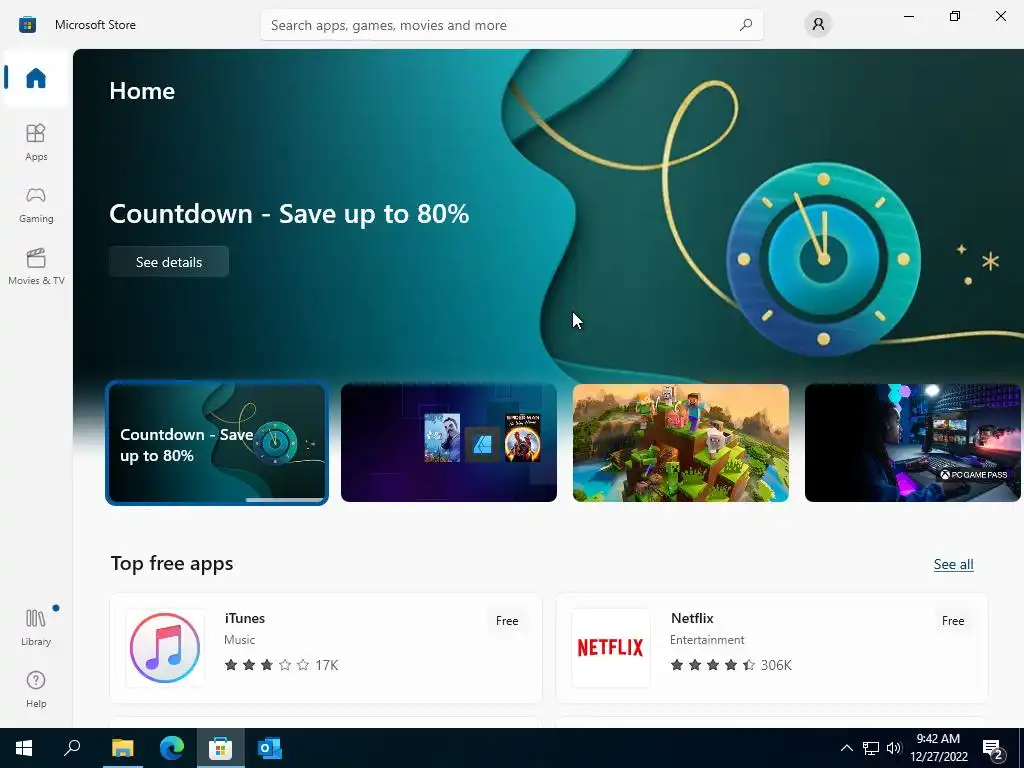Open the Library section
The image size is (1024, 768).
(x=36, y=626)
